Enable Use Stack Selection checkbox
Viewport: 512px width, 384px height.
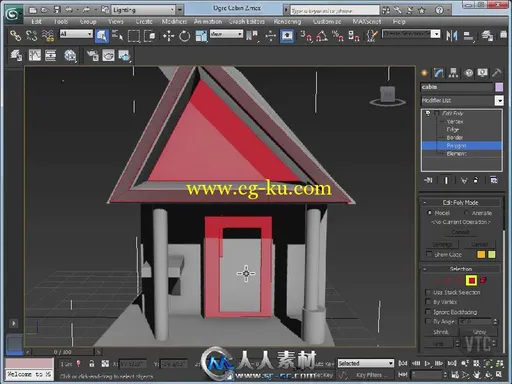[428, 292]
